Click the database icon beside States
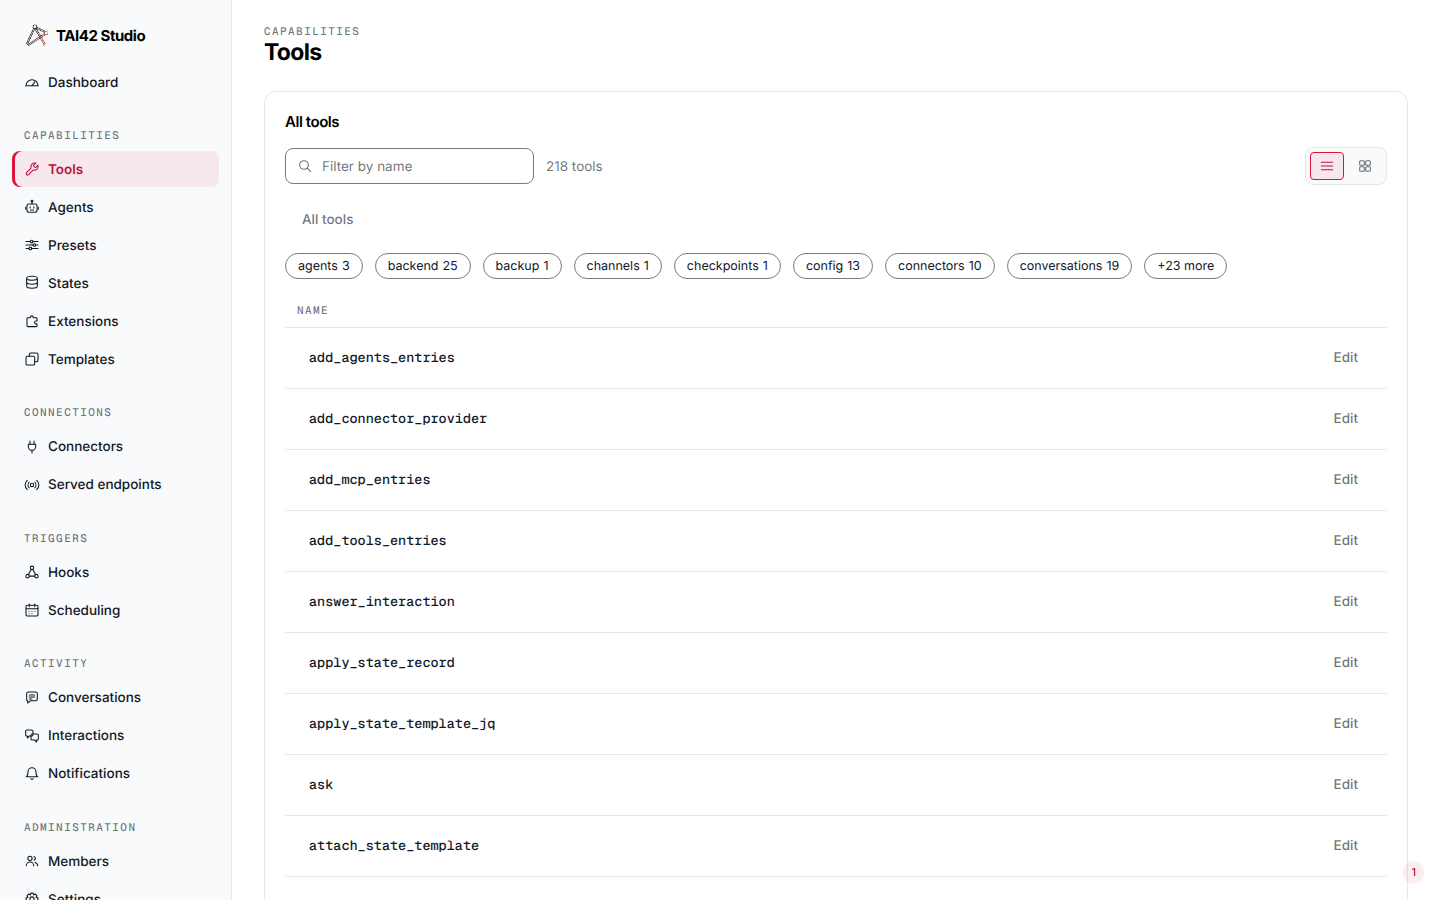Screen dimensions: 1440x900 pos(32,284)
